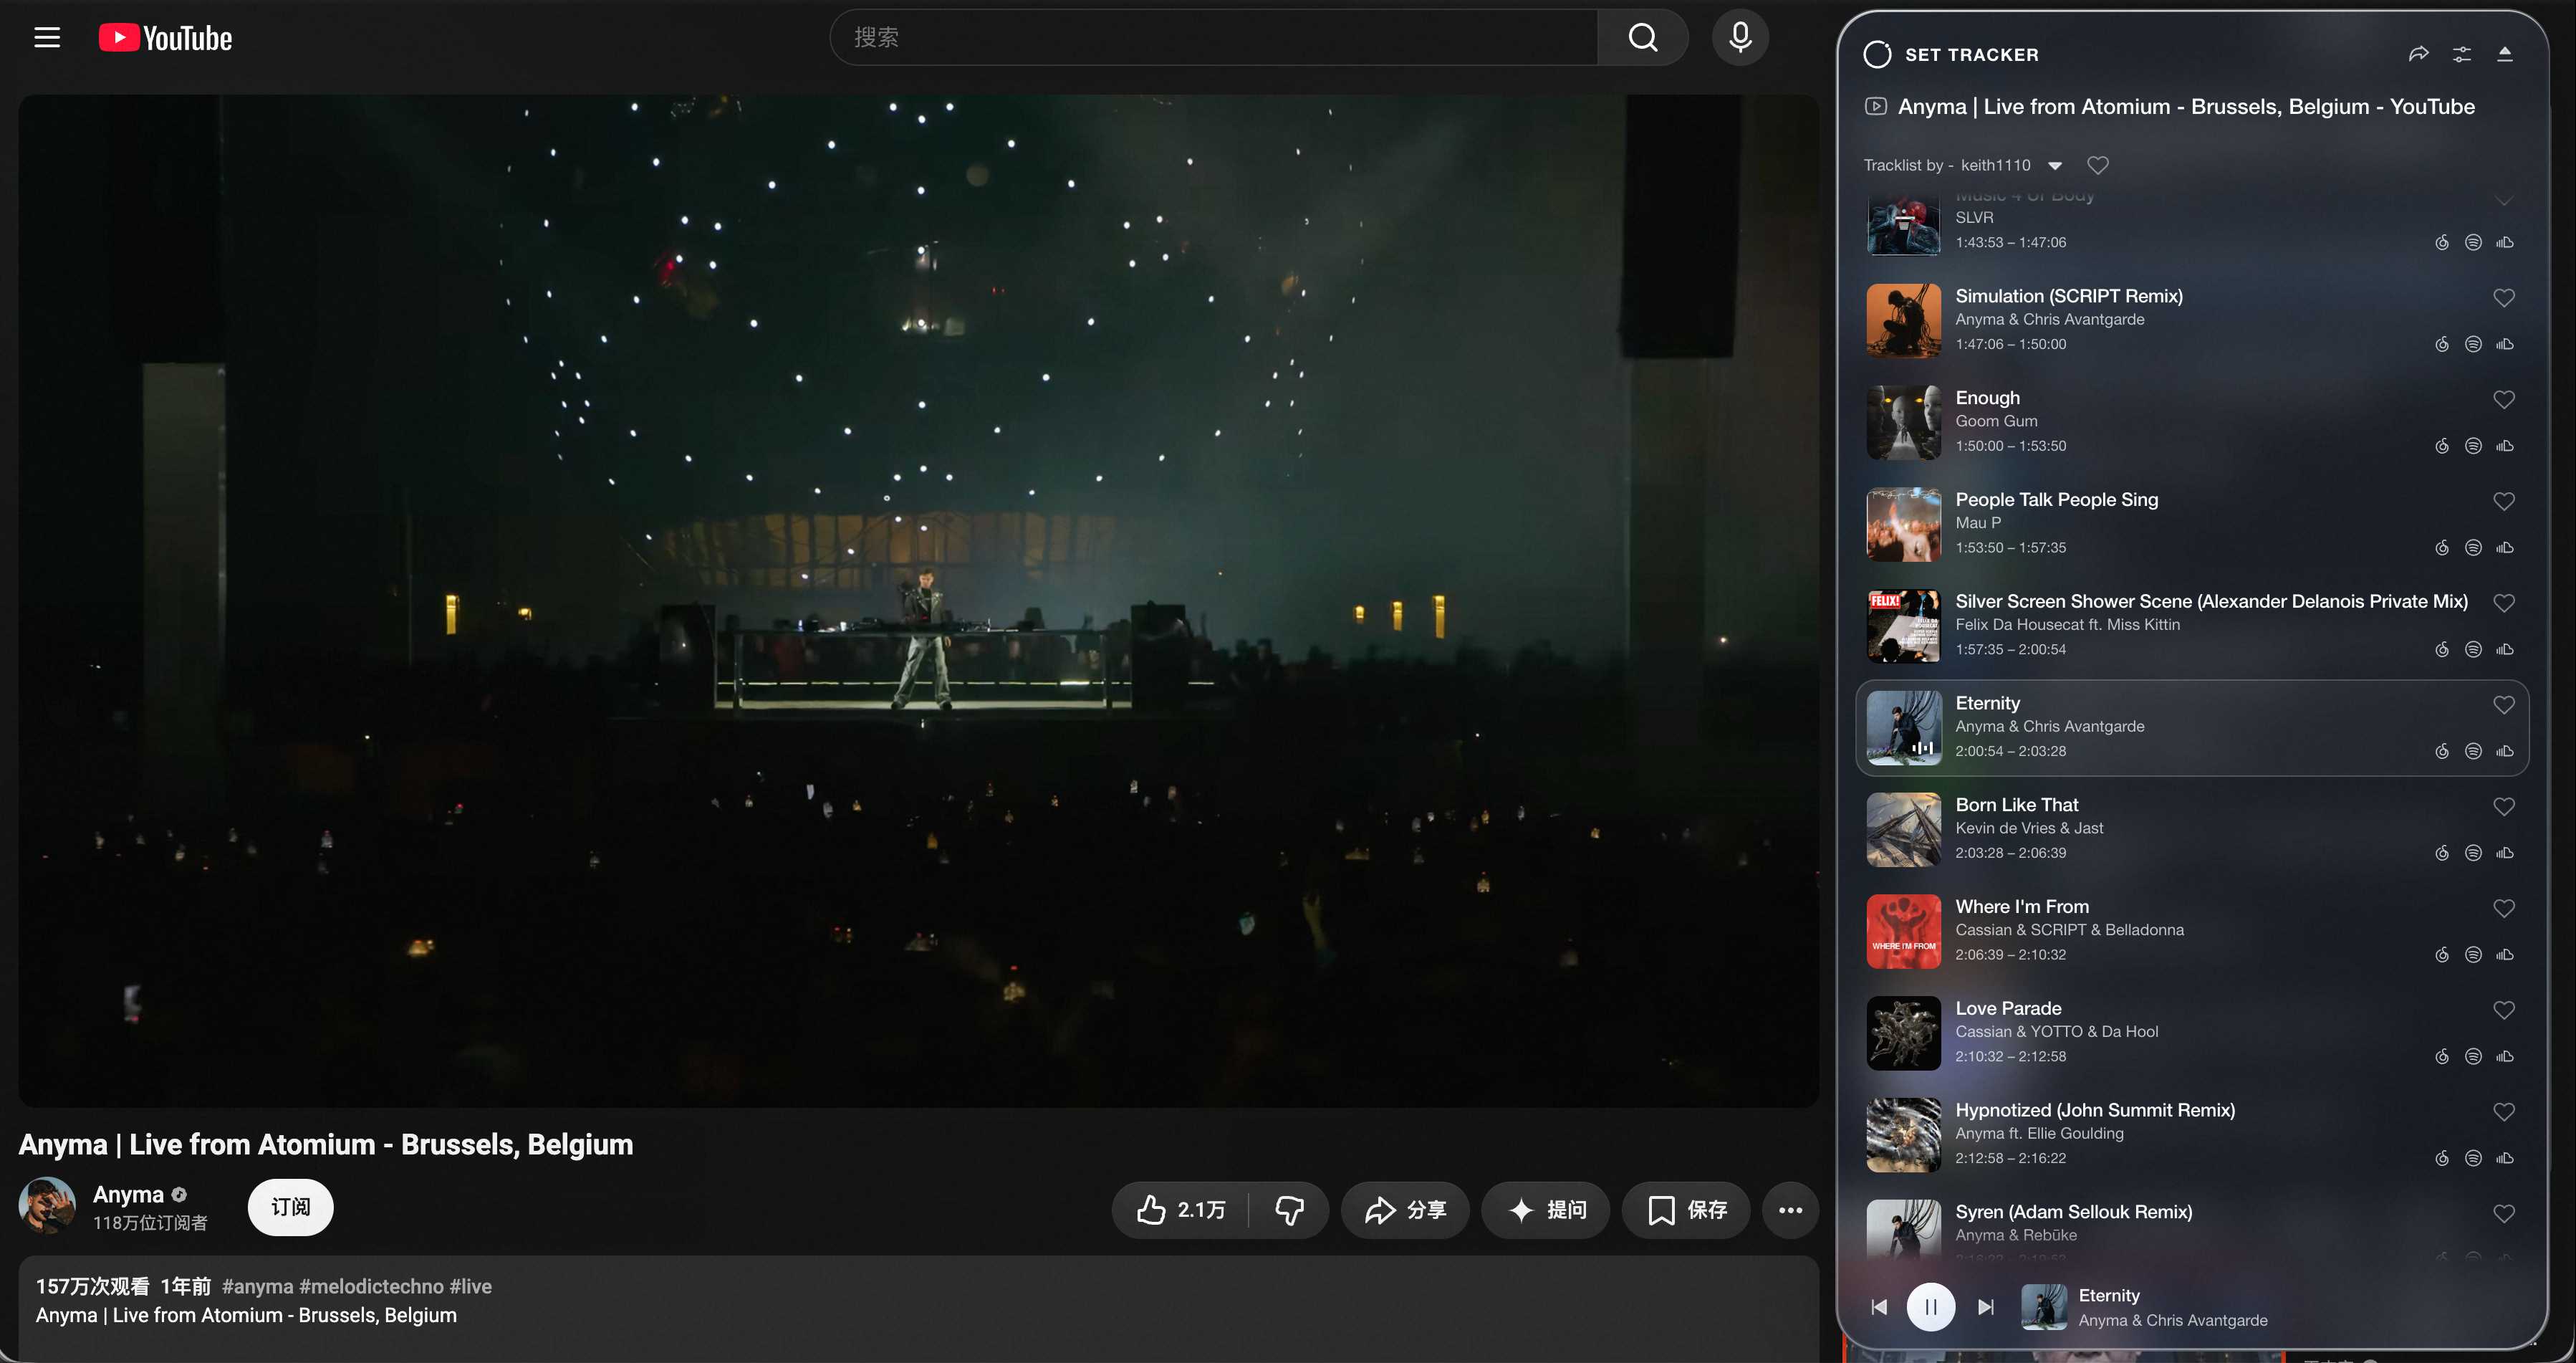
Task: Click the 提问 ask button
Action: (x=1546, y=1210)
